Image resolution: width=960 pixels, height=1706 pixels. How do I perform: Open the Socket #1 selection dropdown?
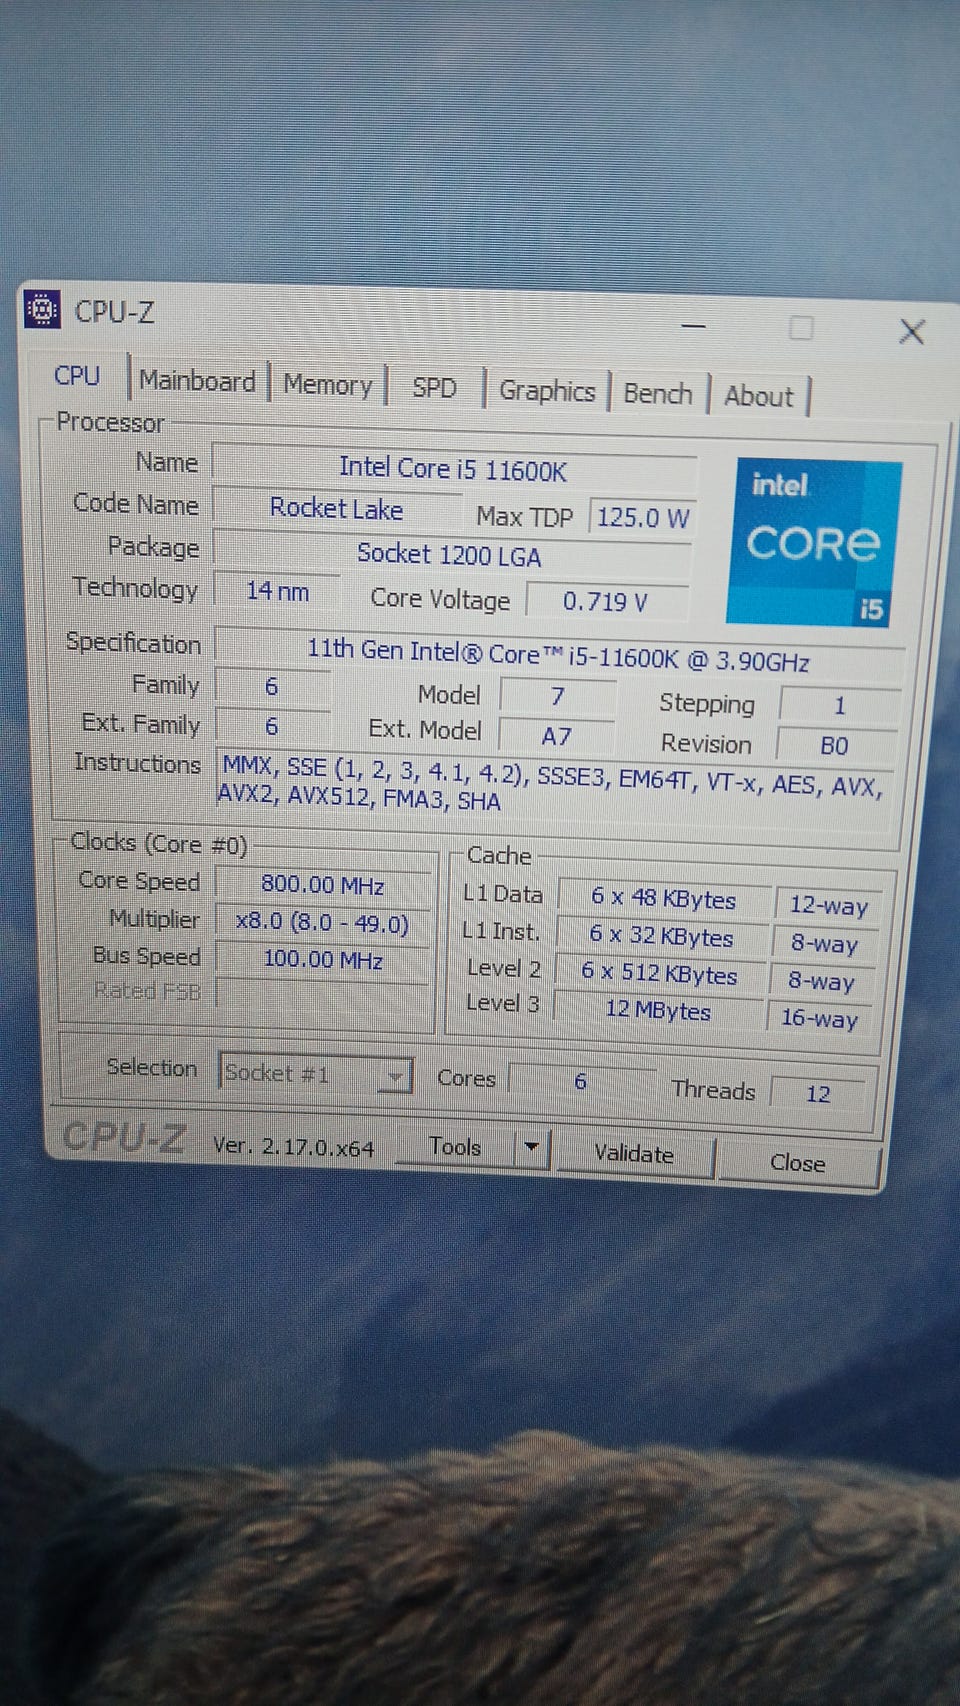(316, 1074)
